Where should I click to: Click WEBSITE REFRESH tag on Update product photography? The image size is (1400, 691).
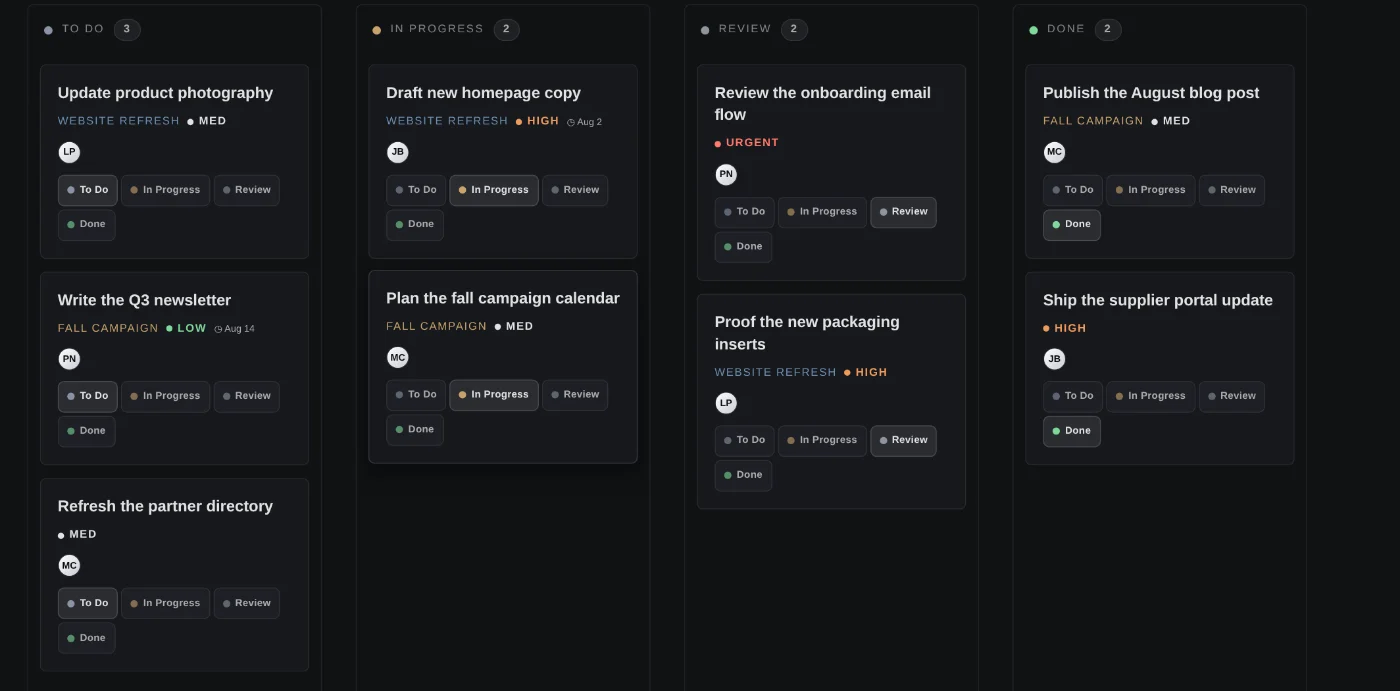coord(119,121)
